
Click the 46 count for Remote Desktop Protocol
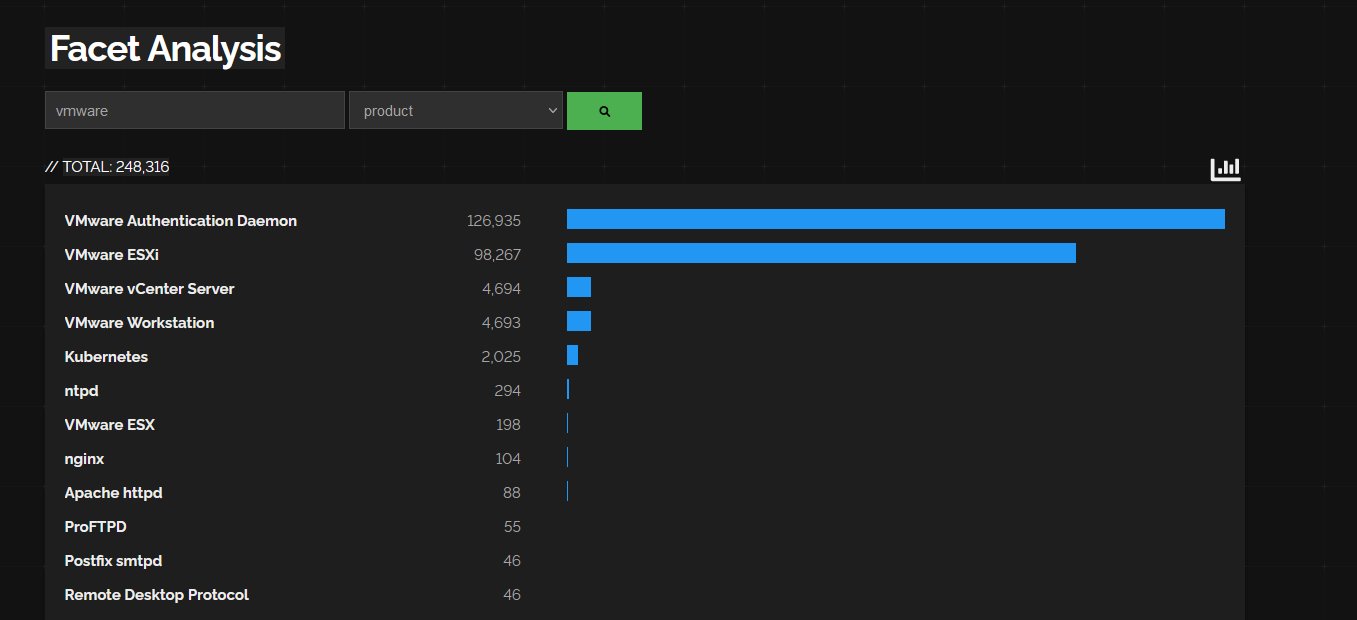pos(512,595)
